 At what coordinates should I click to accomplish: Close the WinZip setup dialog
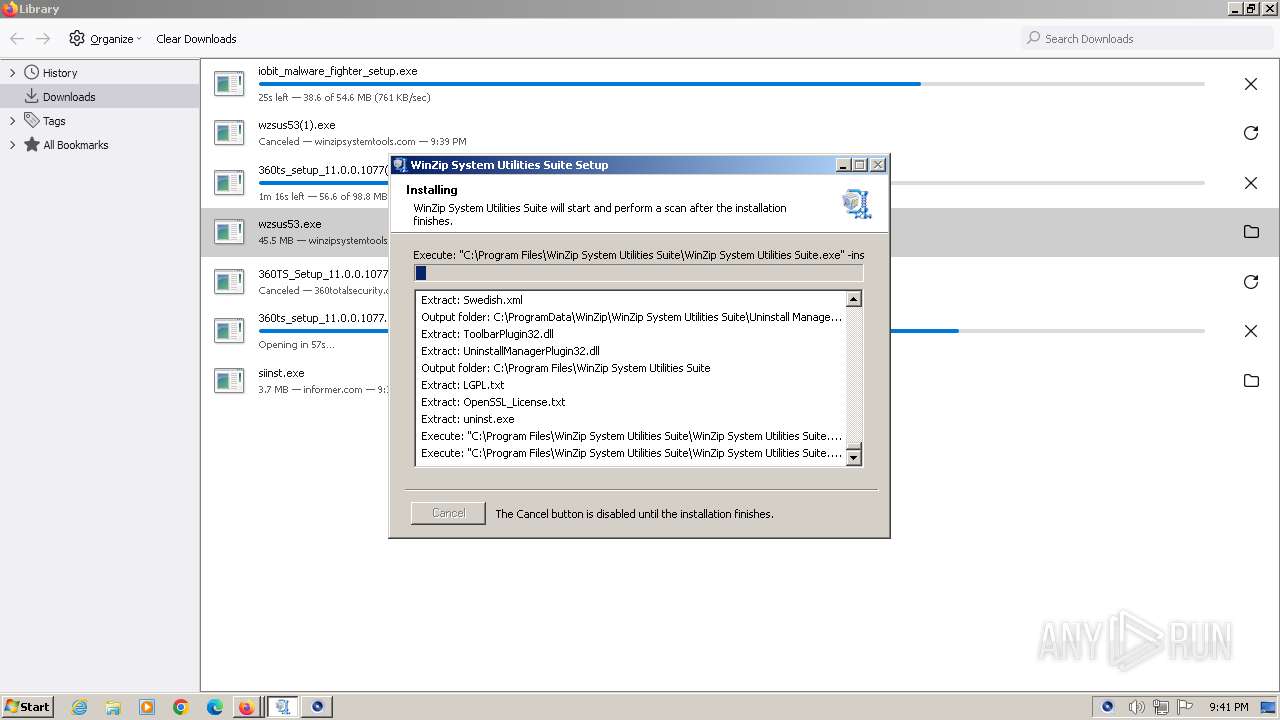pos(877,165)
